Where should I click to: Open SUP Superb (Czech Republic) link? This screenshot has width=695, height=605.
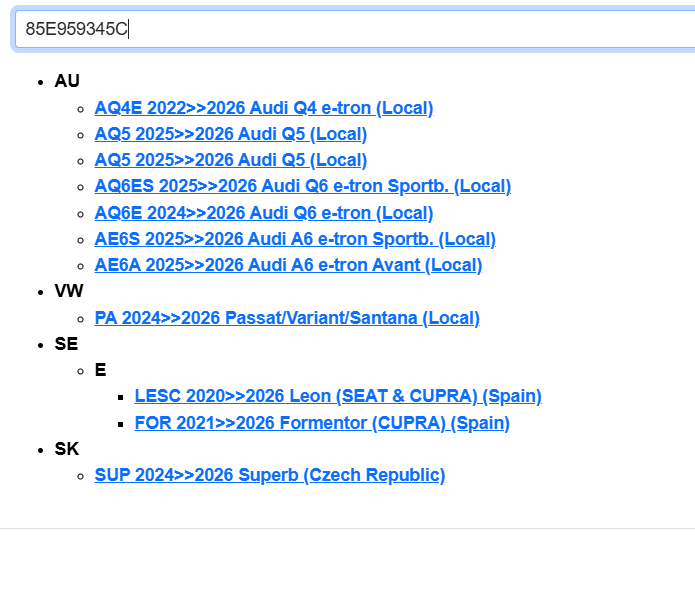(269, 475)
